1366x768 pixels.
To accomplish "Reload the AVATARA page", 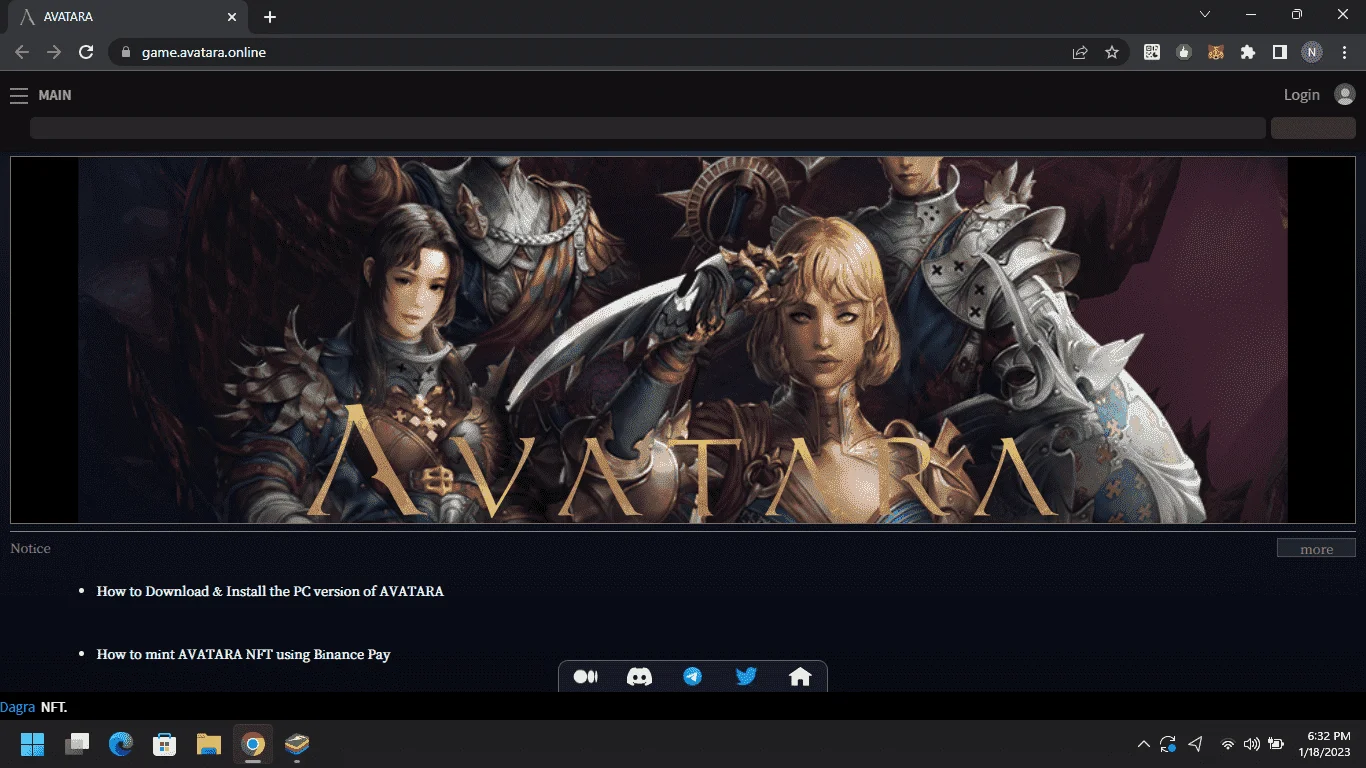I will 86,52.
